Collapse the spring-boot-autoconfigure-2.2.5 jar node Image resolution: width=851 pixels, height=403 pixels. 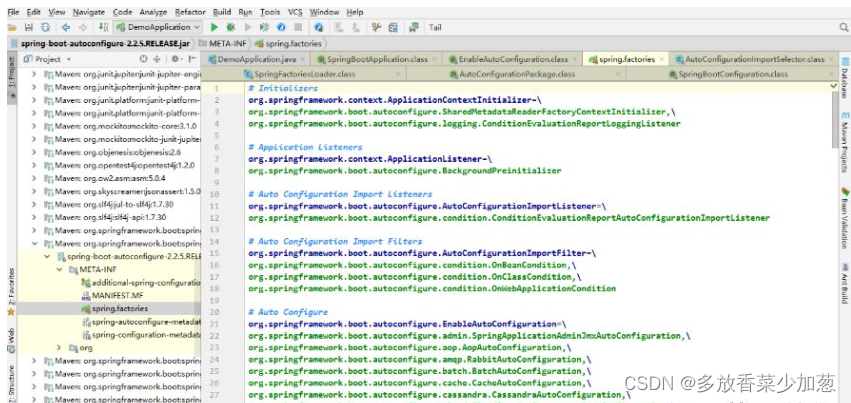click(x=47, y=257)
